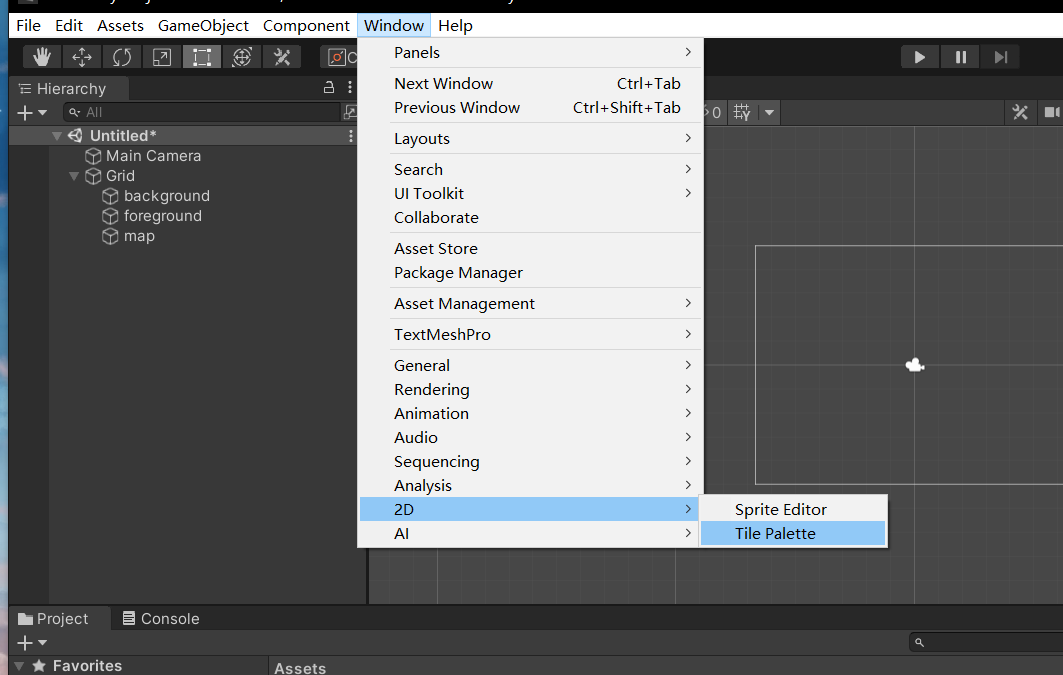This screenshot has width=1063, height=675.
Task: Select the Rect tool
Action: 202,57
